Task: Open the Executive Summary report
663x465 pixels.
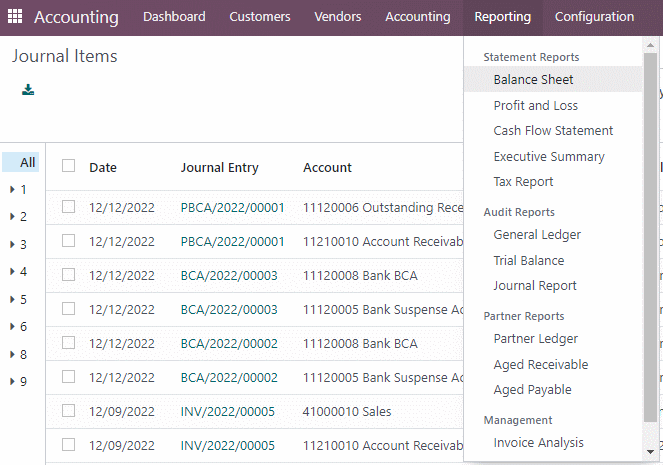Action: click(549, 156)
